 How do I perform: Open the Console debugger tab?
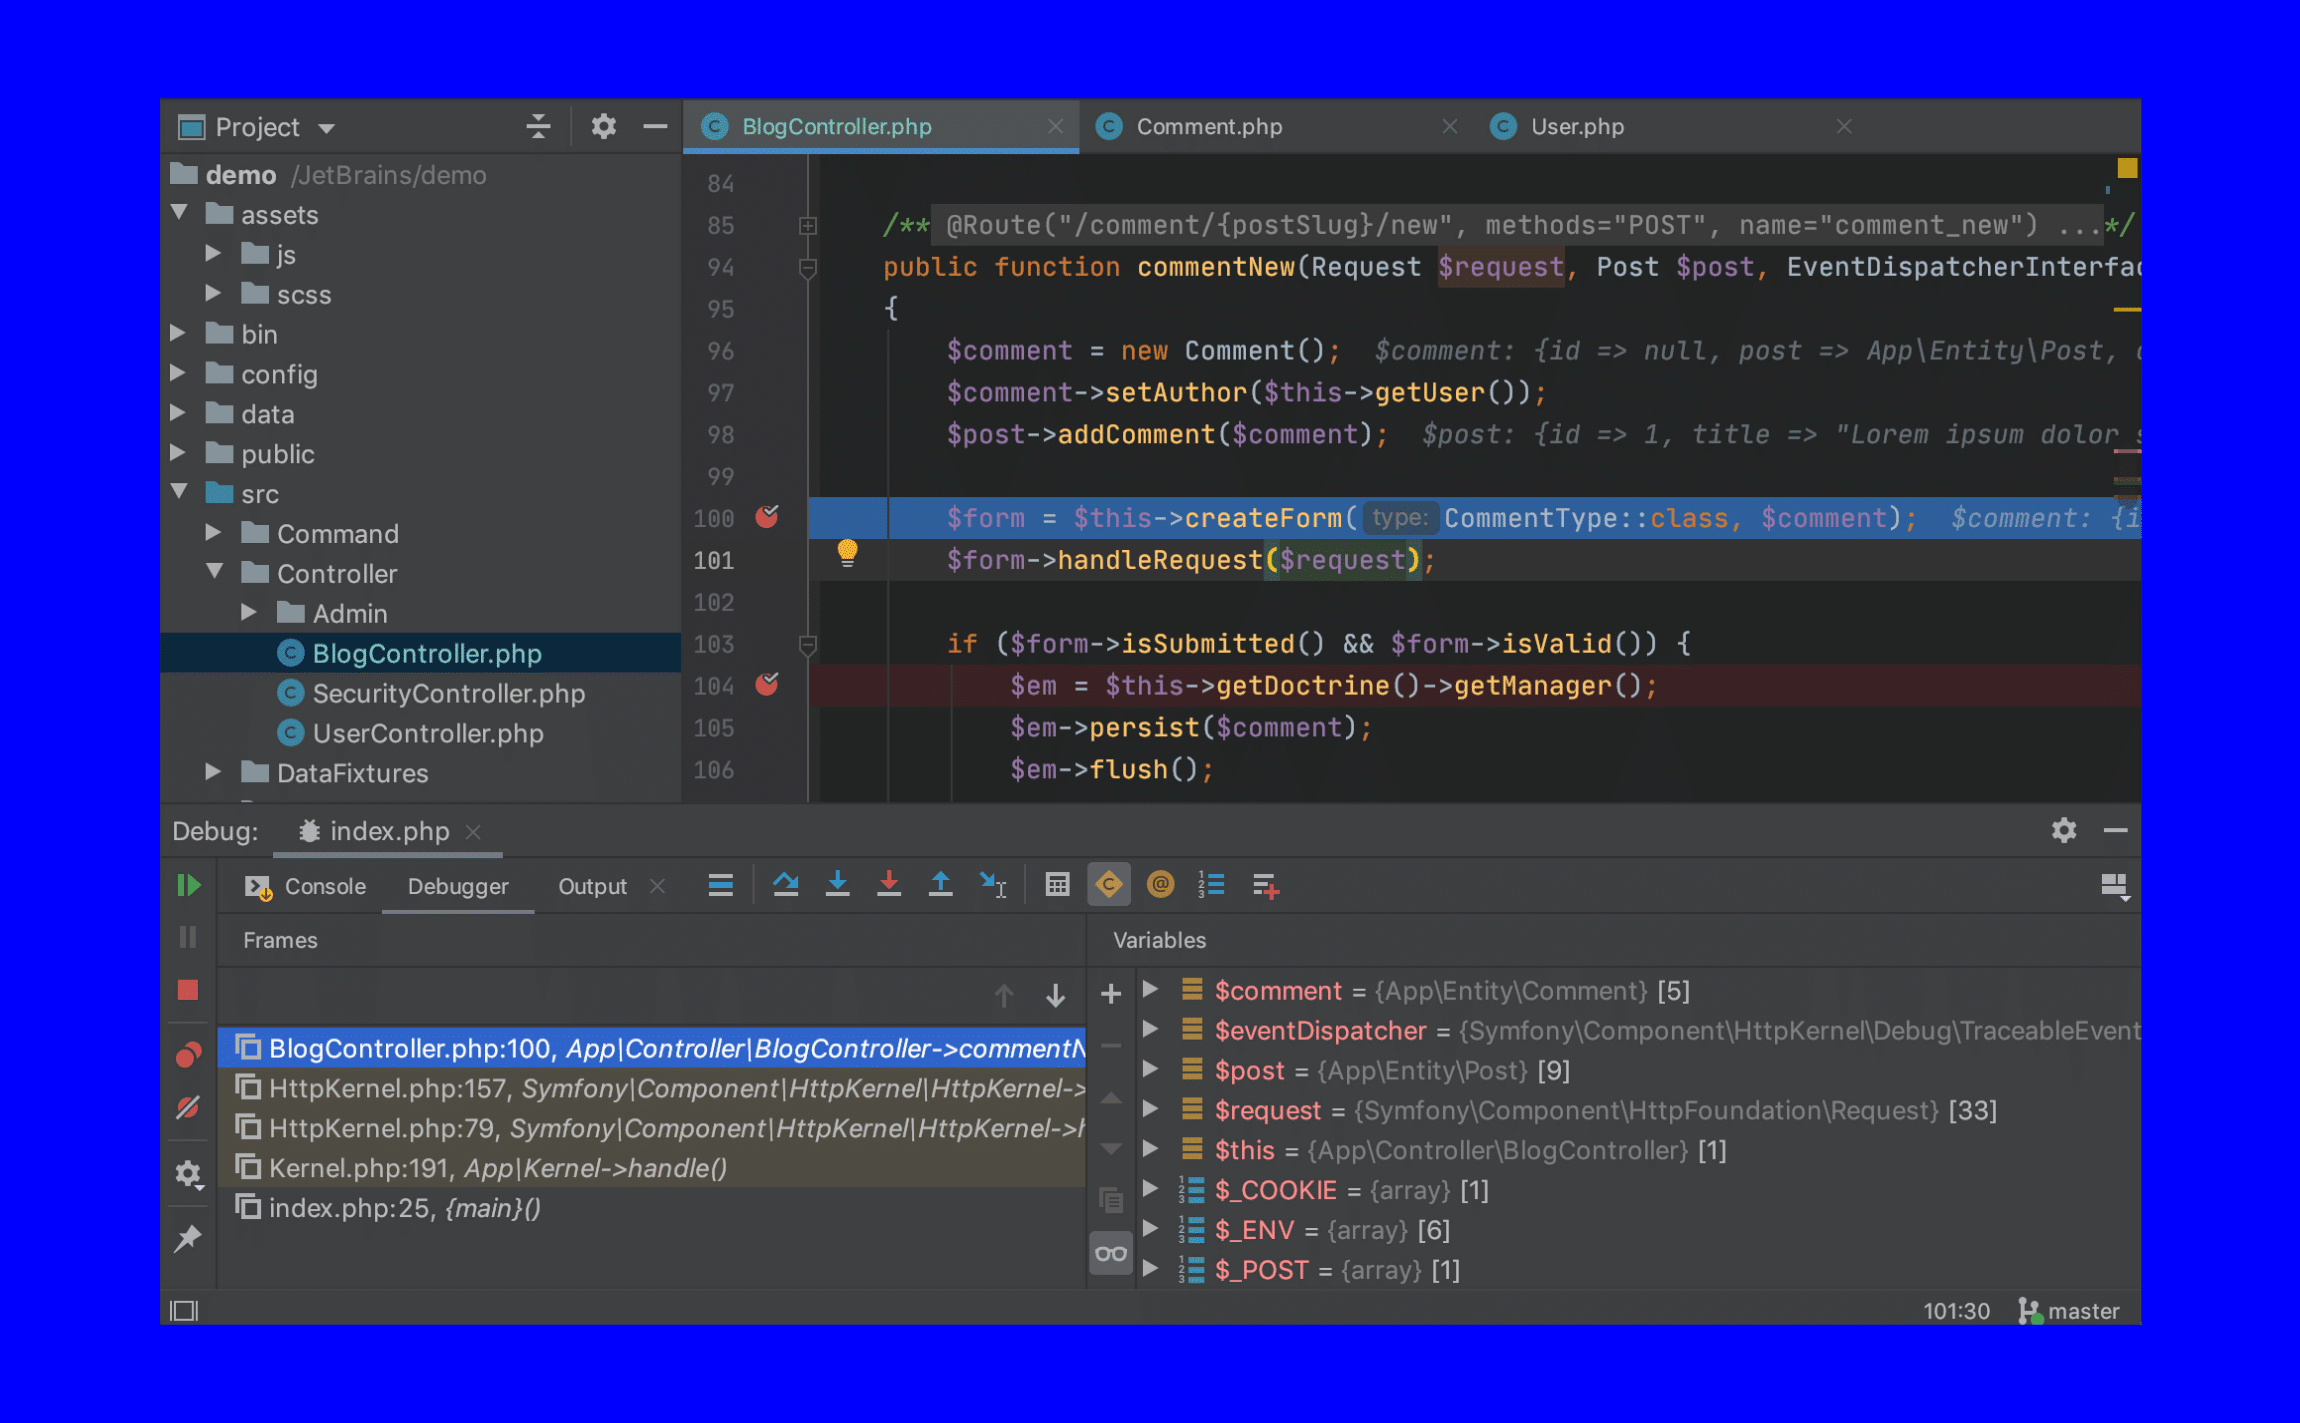[306, 886]
